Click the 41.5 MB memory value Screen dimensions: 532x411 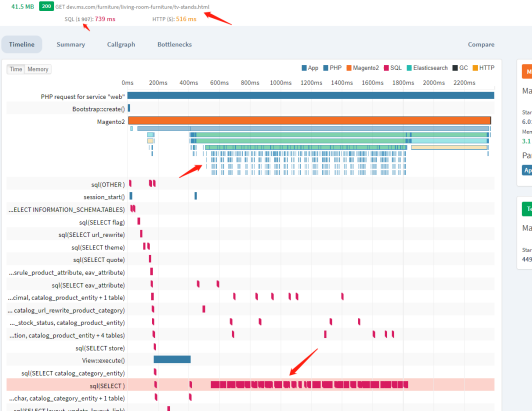23,6
